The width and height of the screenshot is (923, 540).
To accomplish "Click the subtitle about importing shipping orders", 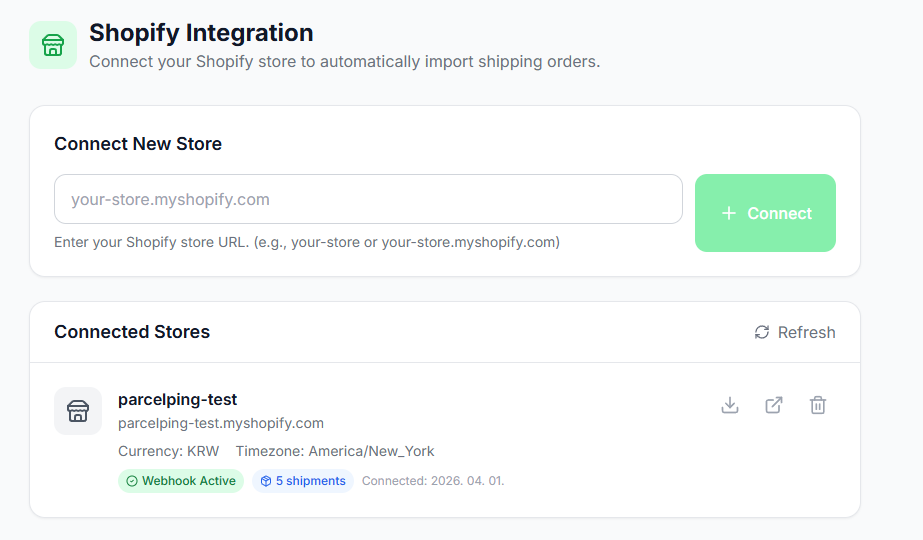I will [x=344, y=62].
